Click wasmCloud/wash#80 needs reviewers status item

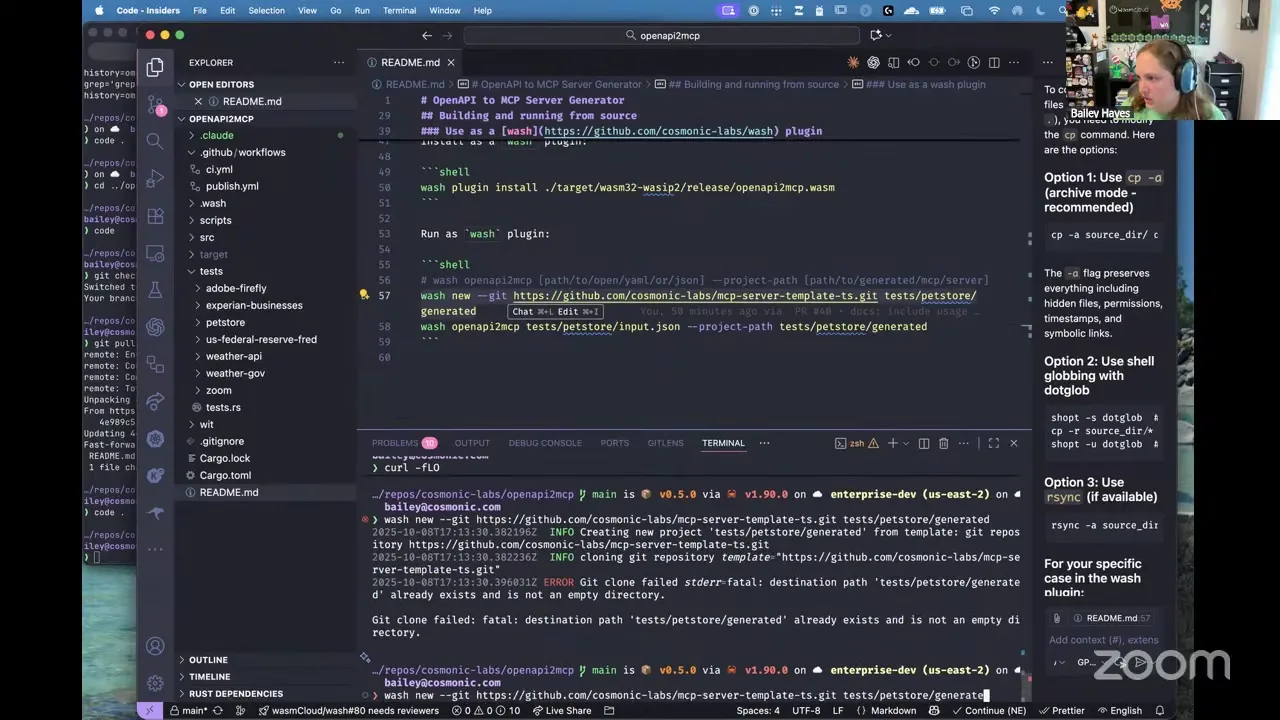(x=348, y=711)
